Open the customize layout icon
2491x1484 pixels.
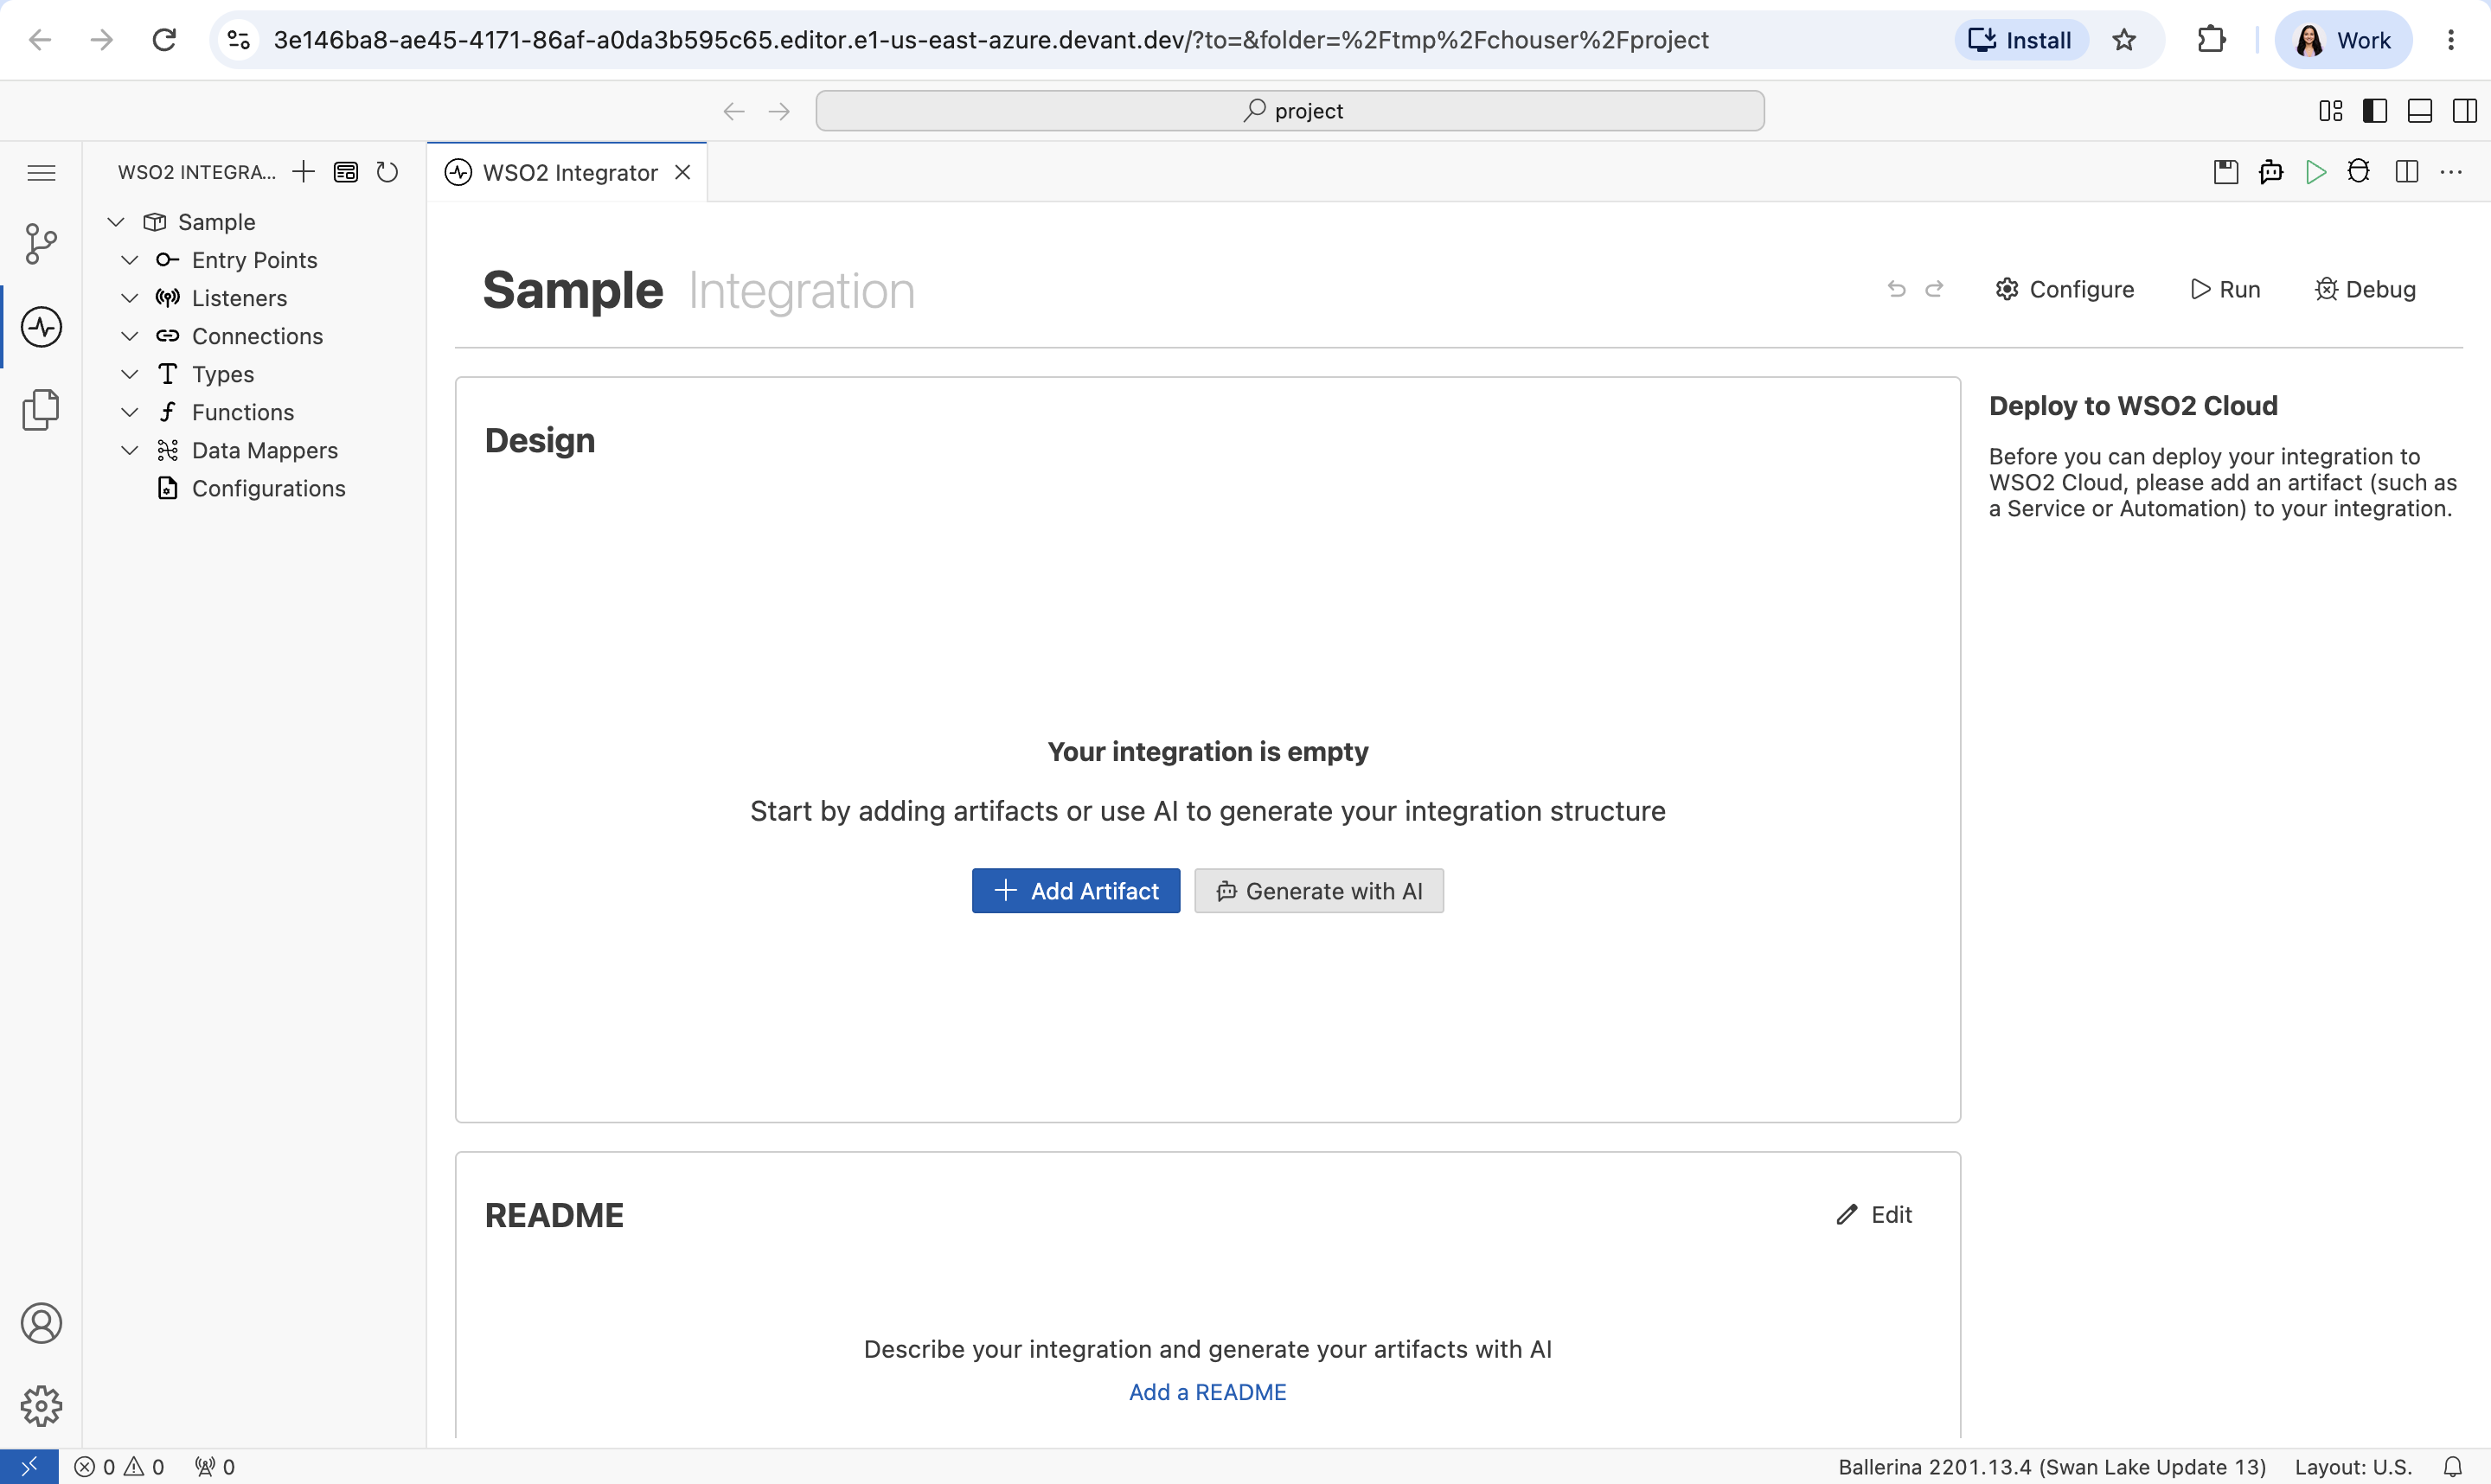(2330, 111)
